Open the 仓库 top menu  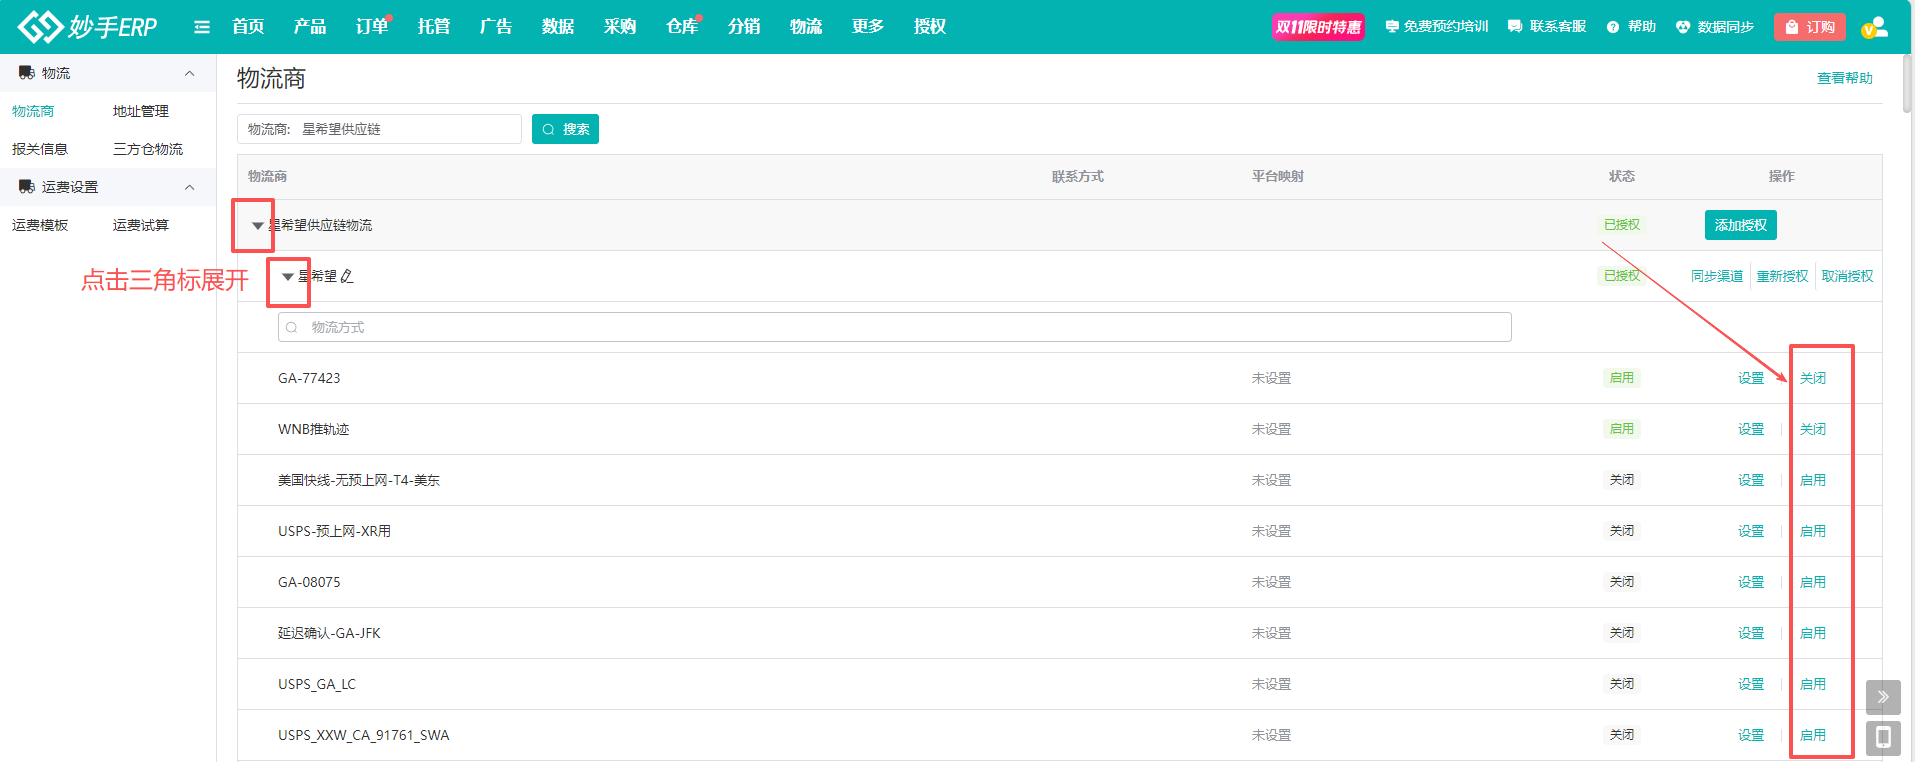[682, 27]
